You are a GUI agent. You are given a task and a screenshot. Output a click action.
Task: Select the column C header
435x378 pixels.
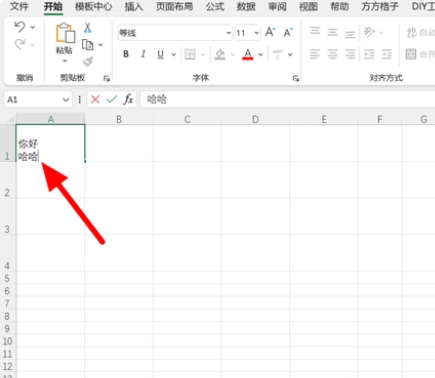pyautogui.click(x=187, y=119)
